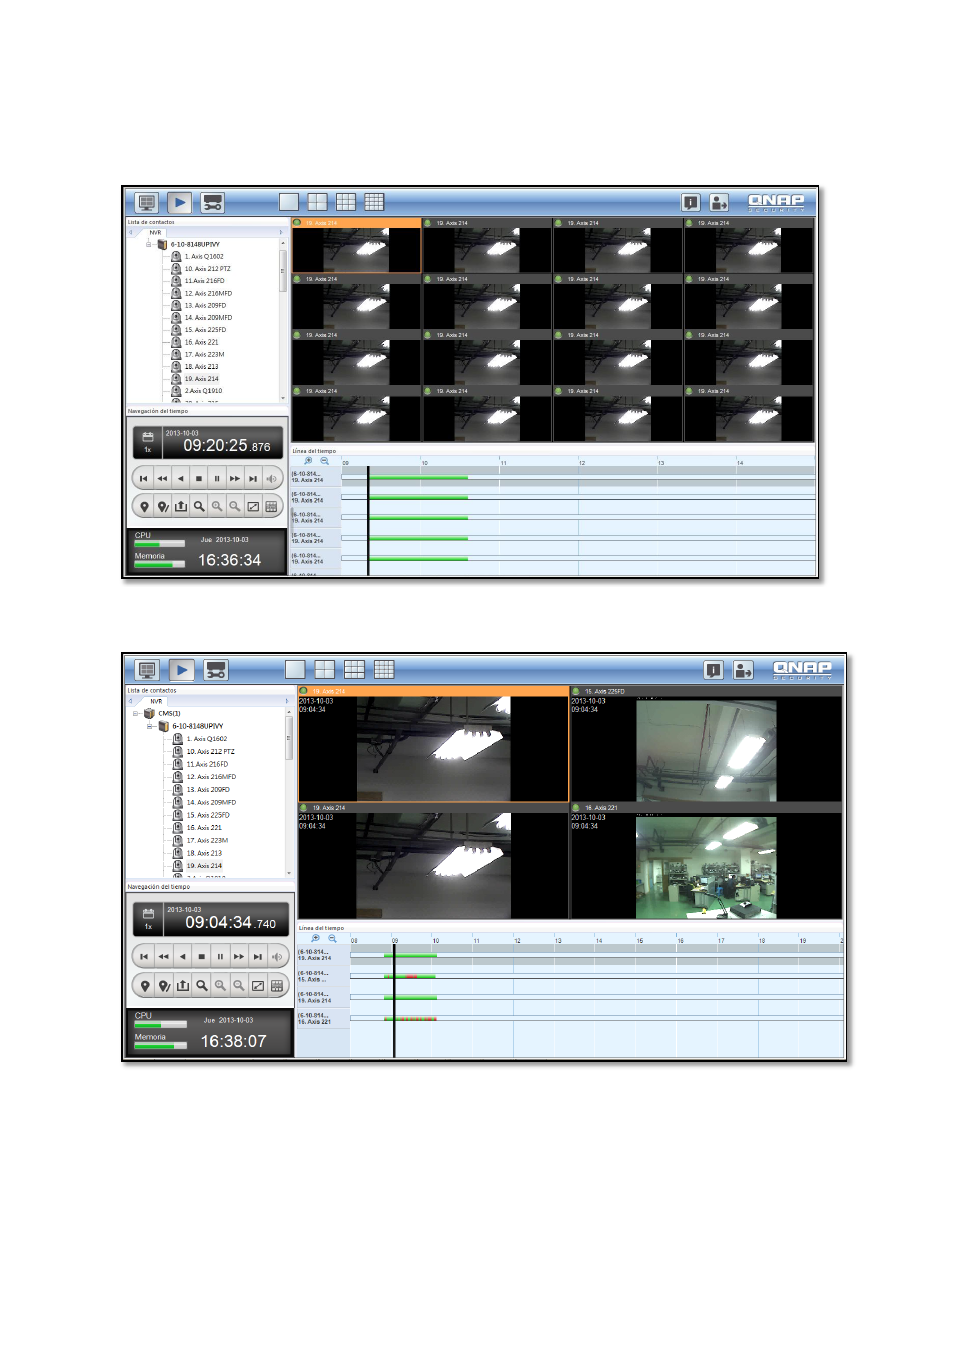The height and width of the screenshot is (1349, 954).
Task: Open search magnifier tool in upper screenshot
Action: pos(199,507)
